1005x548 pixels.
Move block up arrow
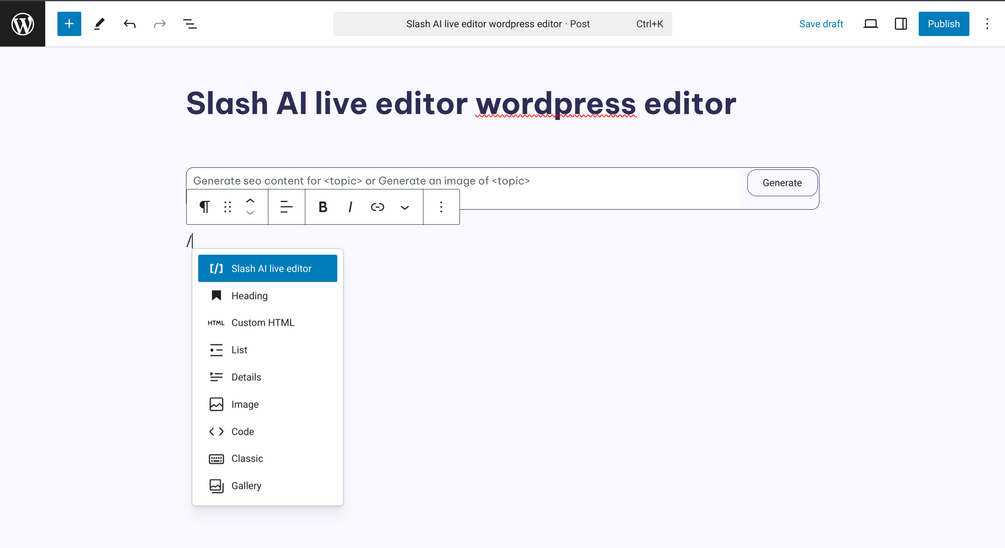click(x=250, y=201)
